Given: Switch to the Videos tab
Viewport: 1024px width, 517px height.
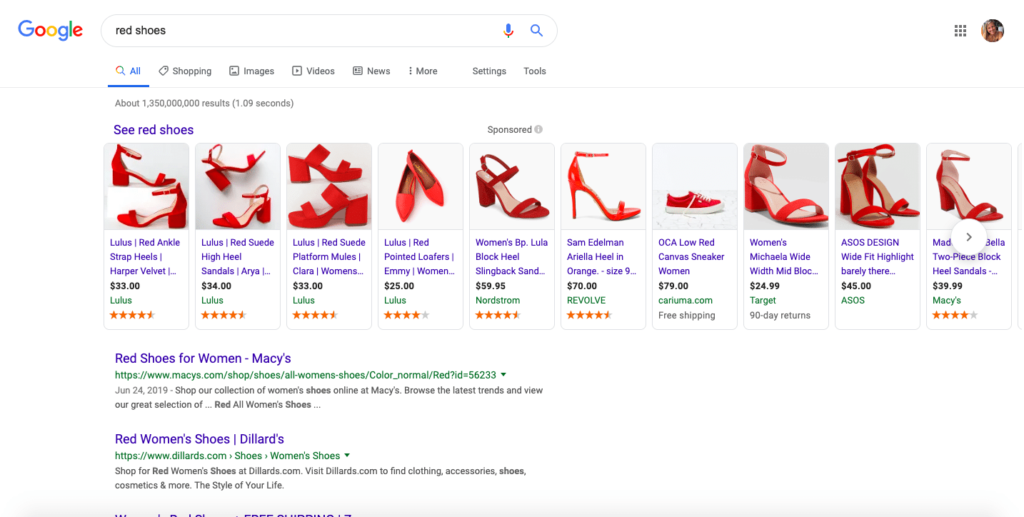Looking at the screenshot, I should 313,71.
